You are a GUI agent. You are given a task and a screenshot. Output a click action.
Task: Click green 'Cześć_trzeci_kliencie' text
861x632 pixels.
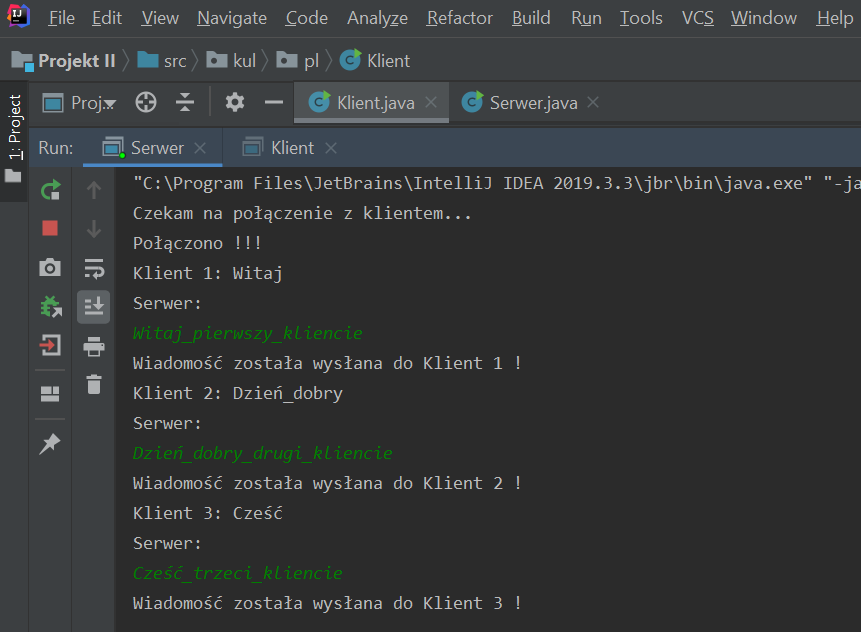[x=238, y=573]
